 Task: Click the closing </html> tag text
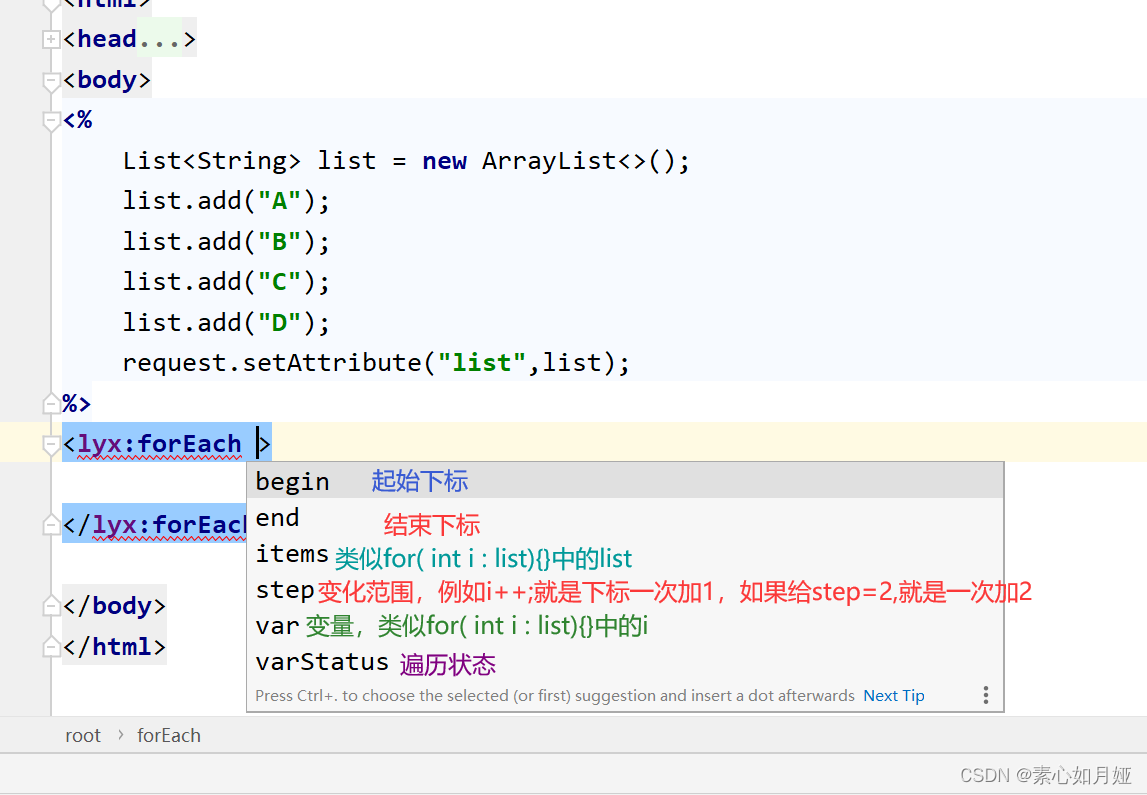pos(114,647)
